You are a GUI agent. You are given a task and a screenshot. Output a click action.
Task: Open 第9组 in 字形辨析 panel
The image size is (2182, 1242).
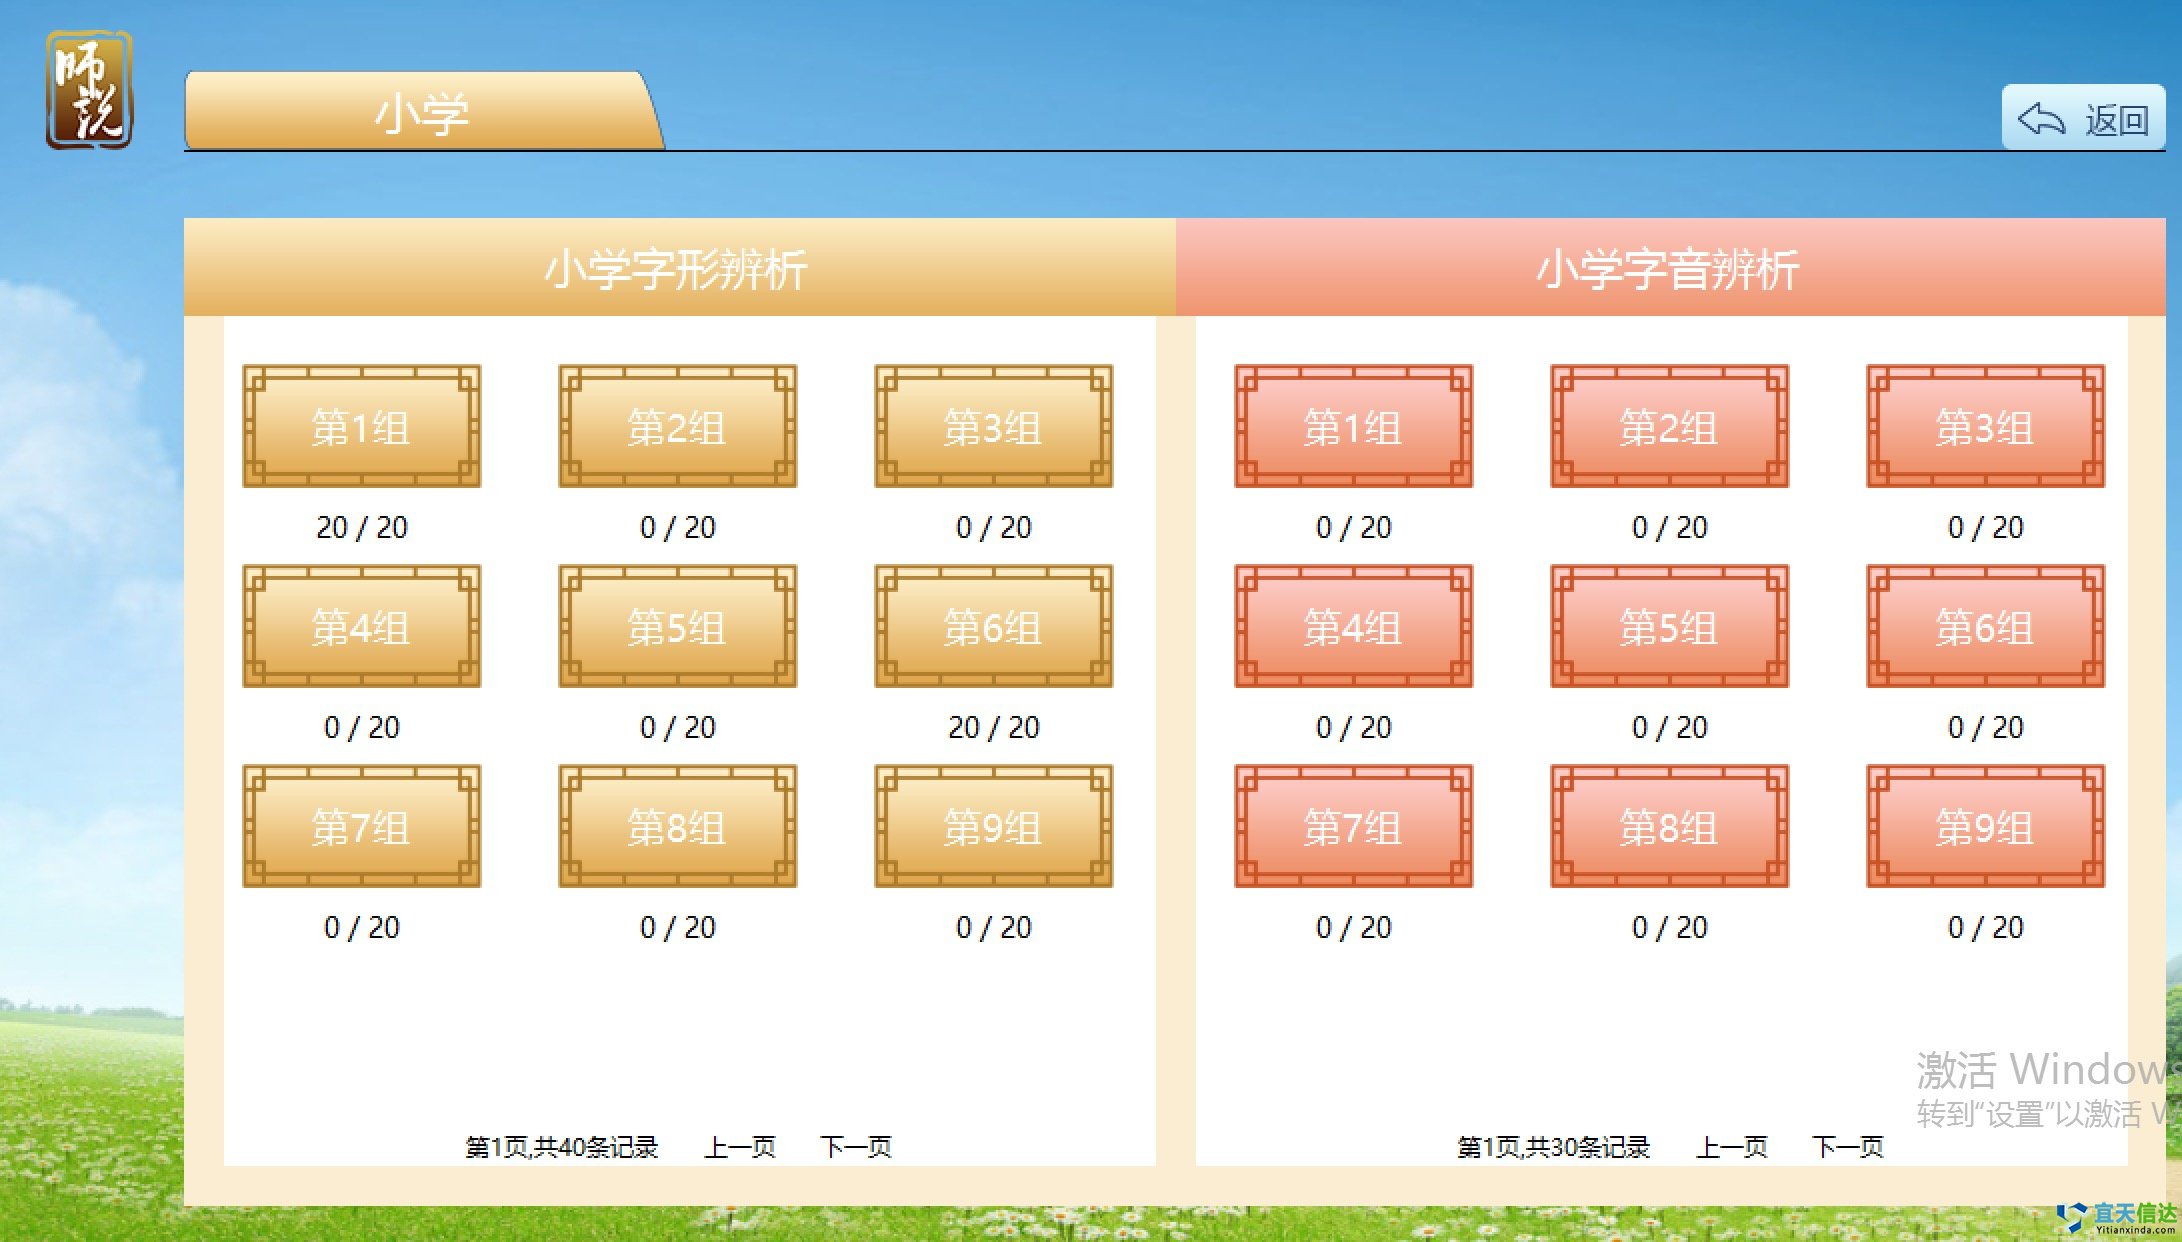point(993,827)
